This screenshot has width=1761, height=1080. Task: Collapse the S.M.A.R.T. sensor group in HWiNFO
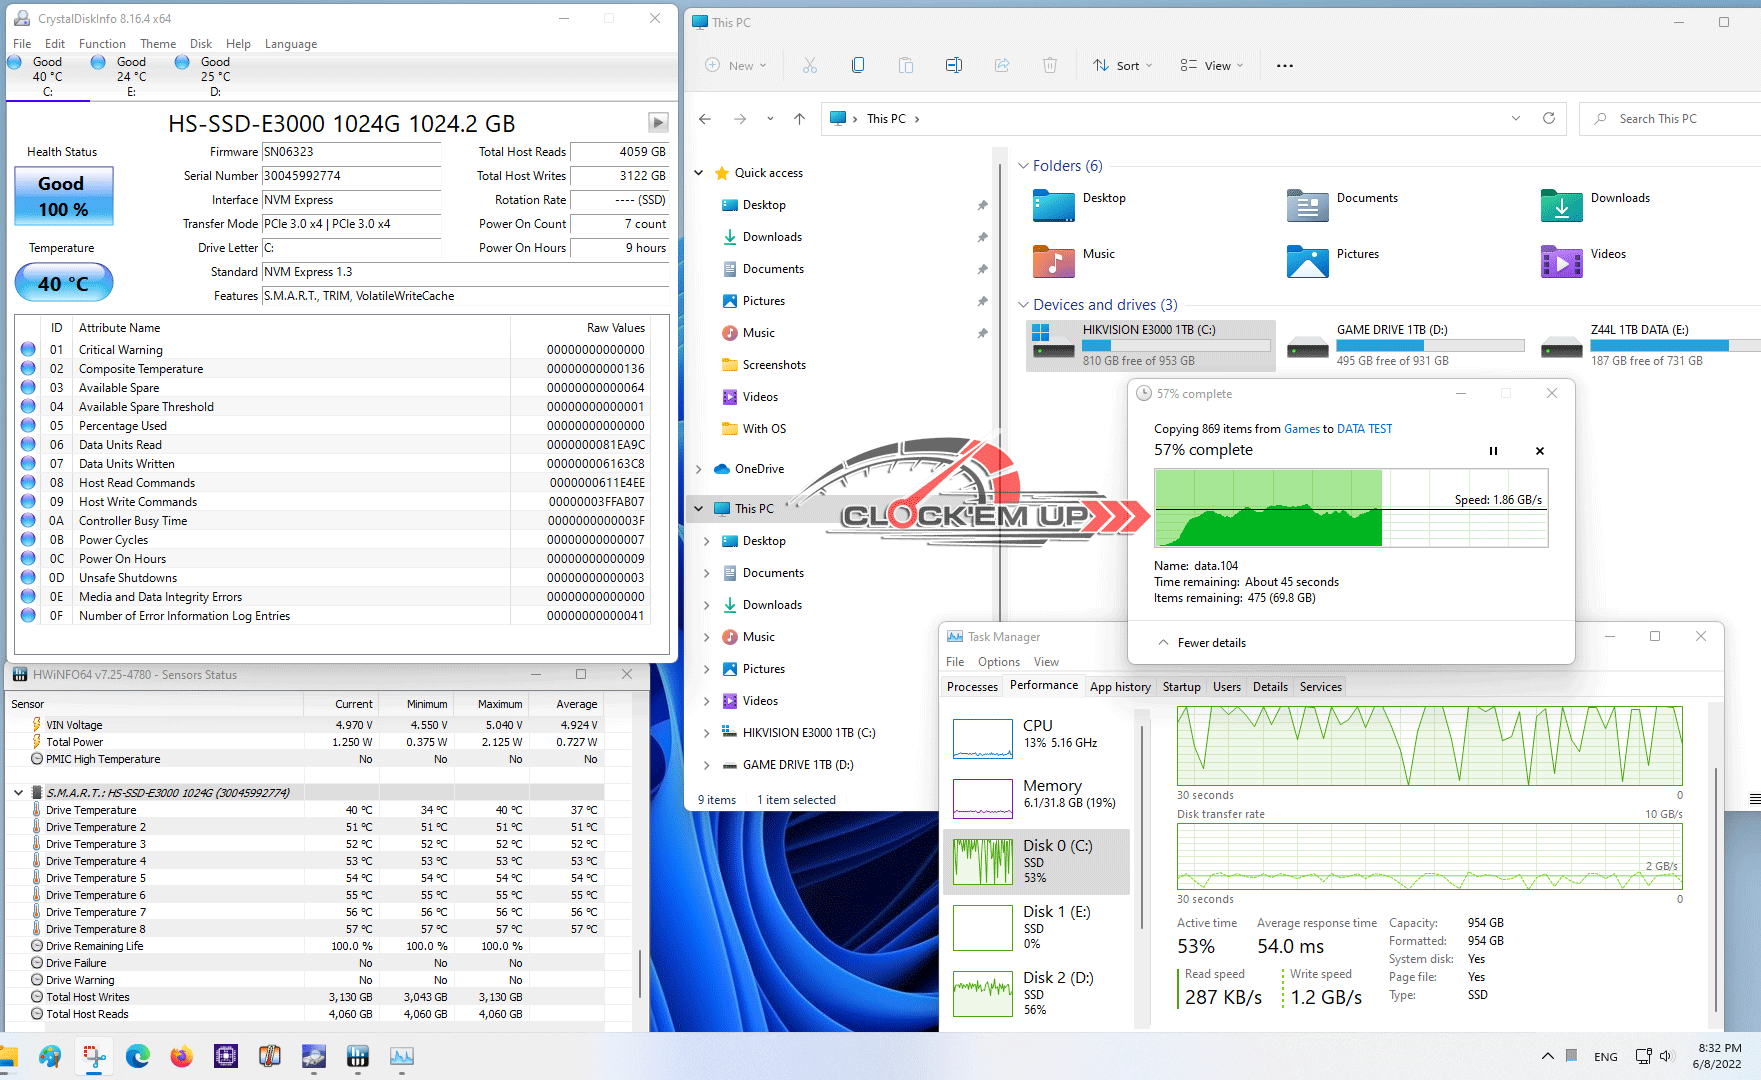18,793
